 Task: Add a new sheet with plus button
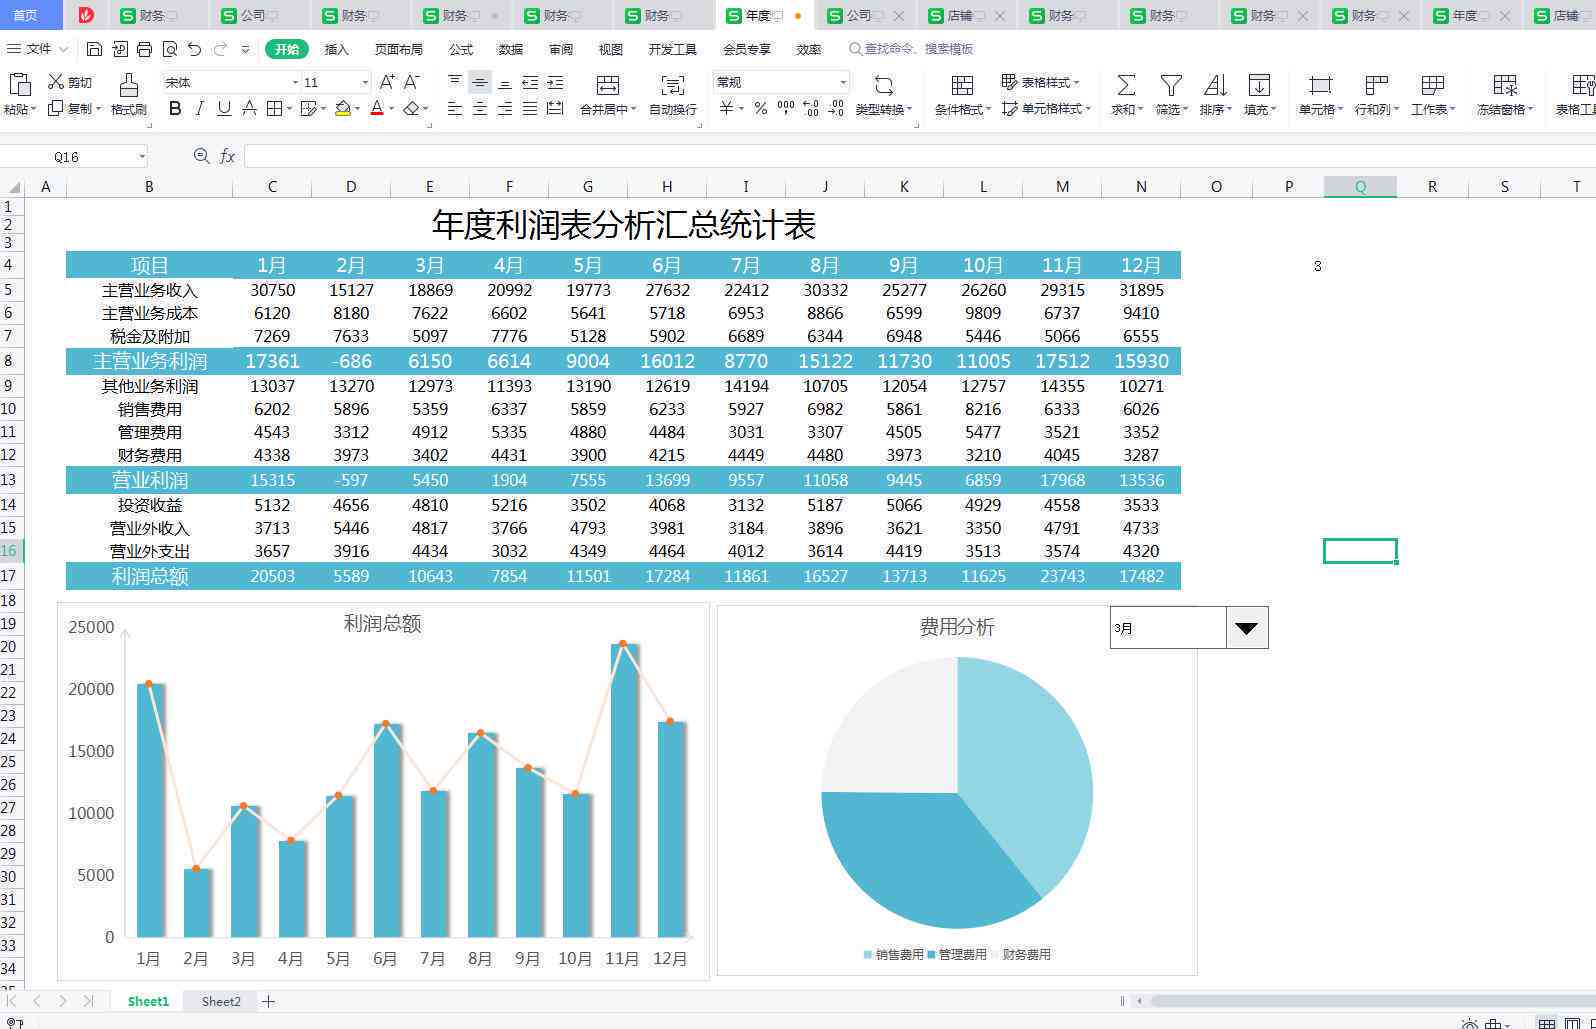[x=268, y=1001]
